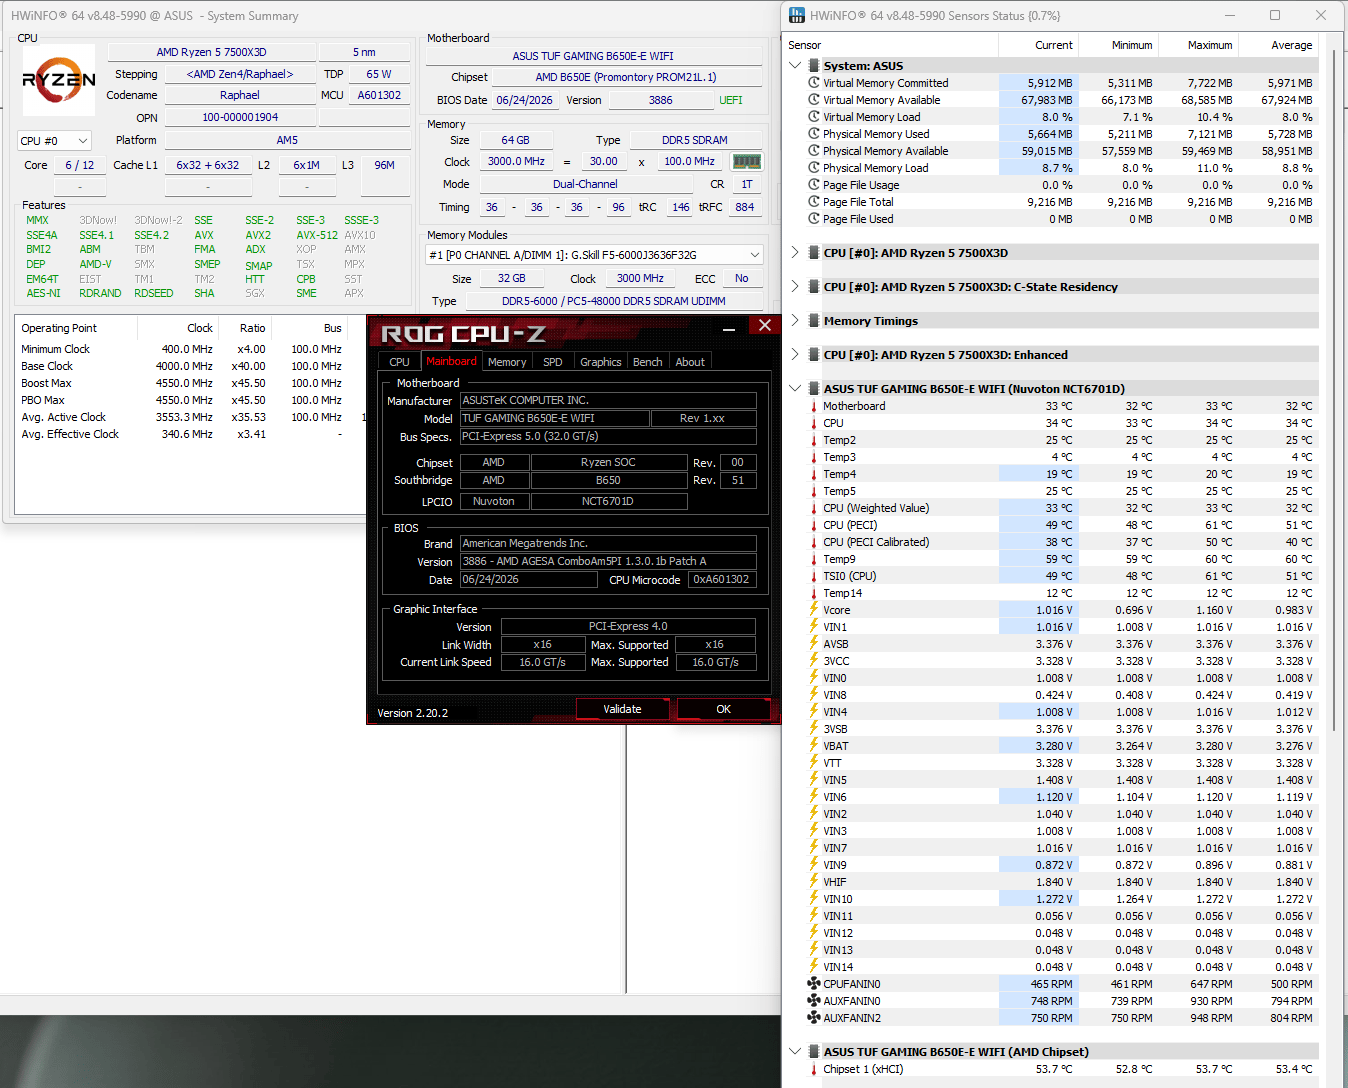
Task: Click the Ryzen logo in the System Summary
Action: click(59, 80)
